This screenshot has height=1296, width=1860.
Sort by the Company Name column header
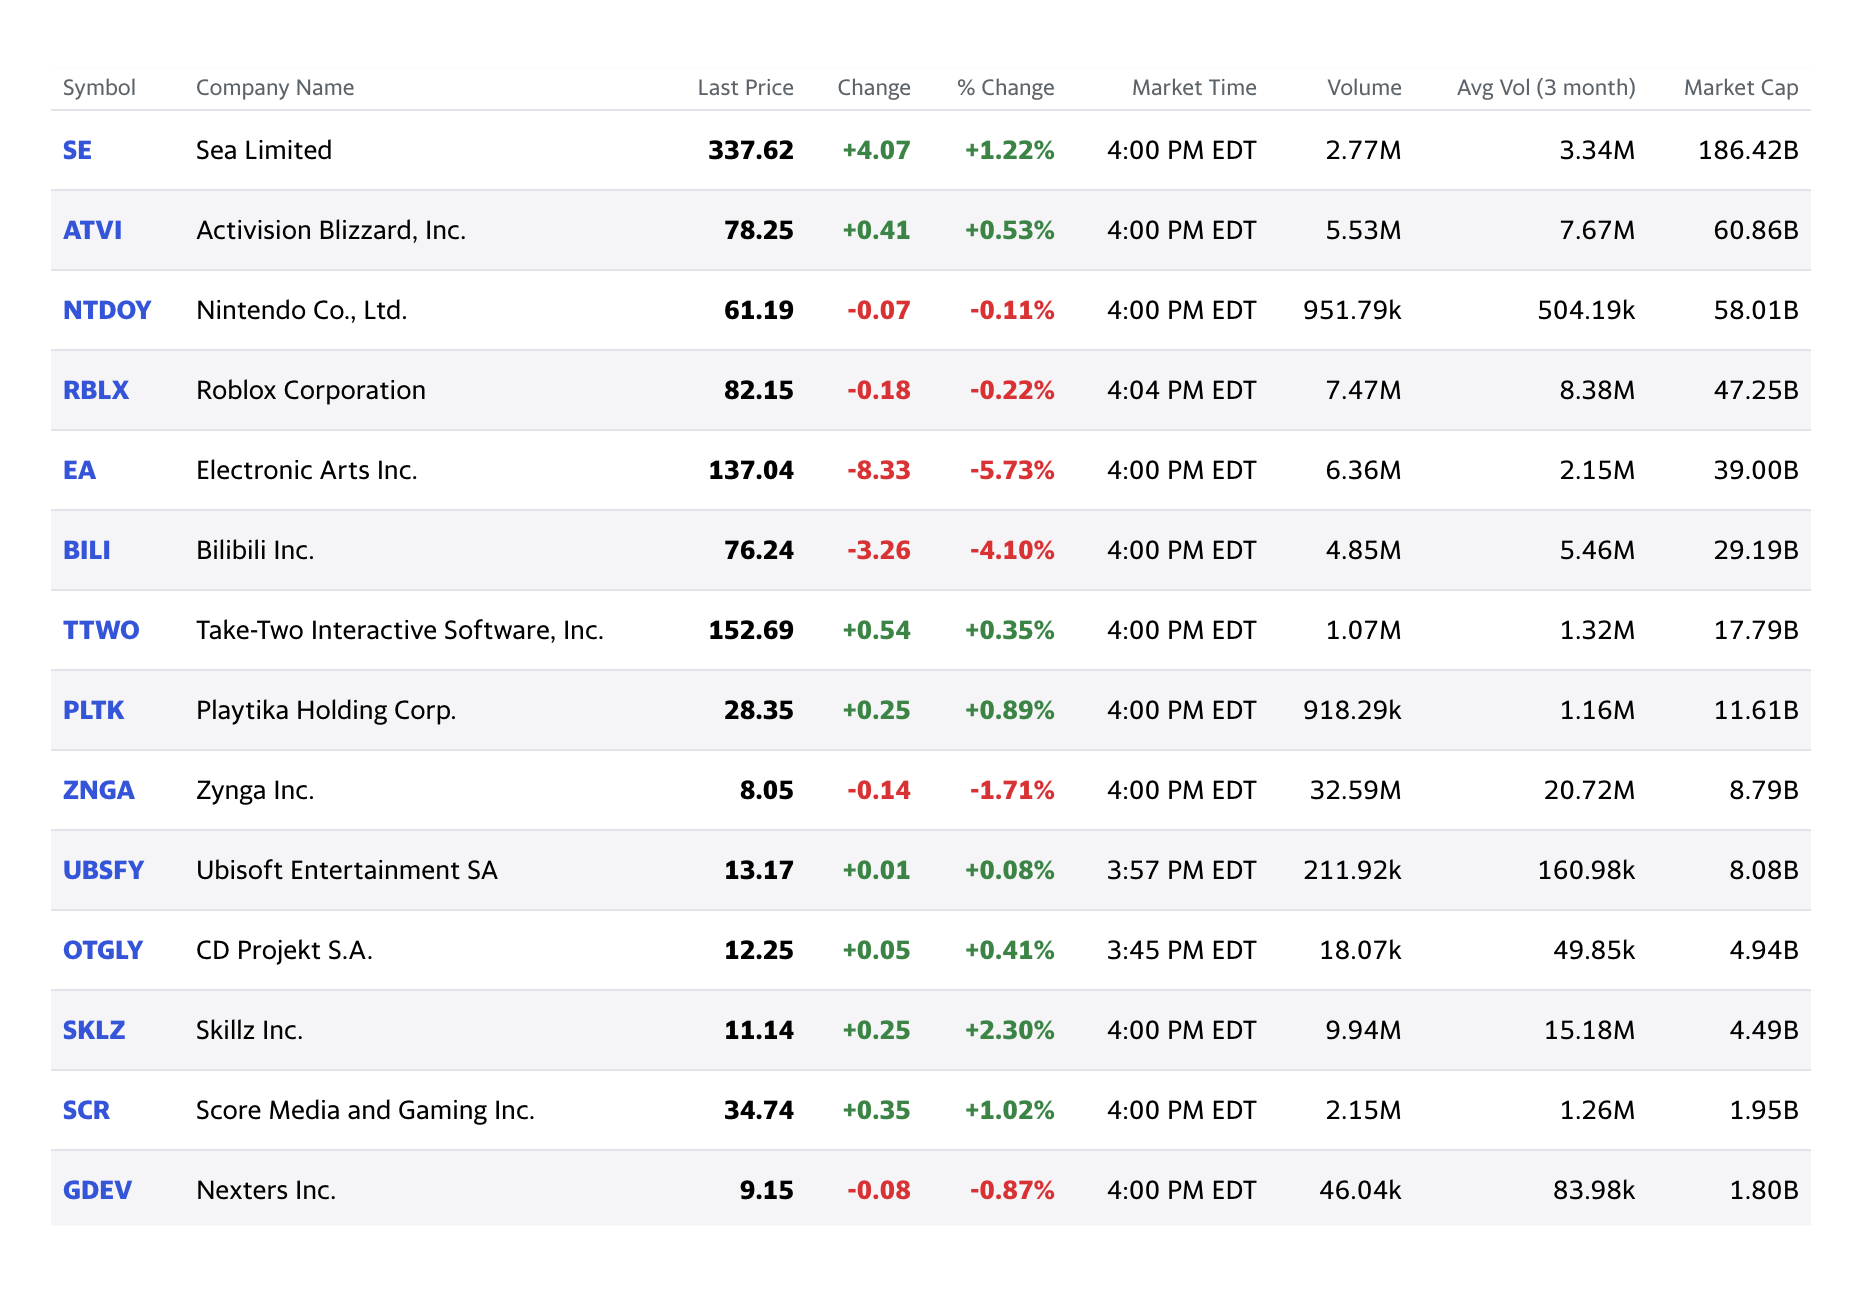(x=275, y=88)
